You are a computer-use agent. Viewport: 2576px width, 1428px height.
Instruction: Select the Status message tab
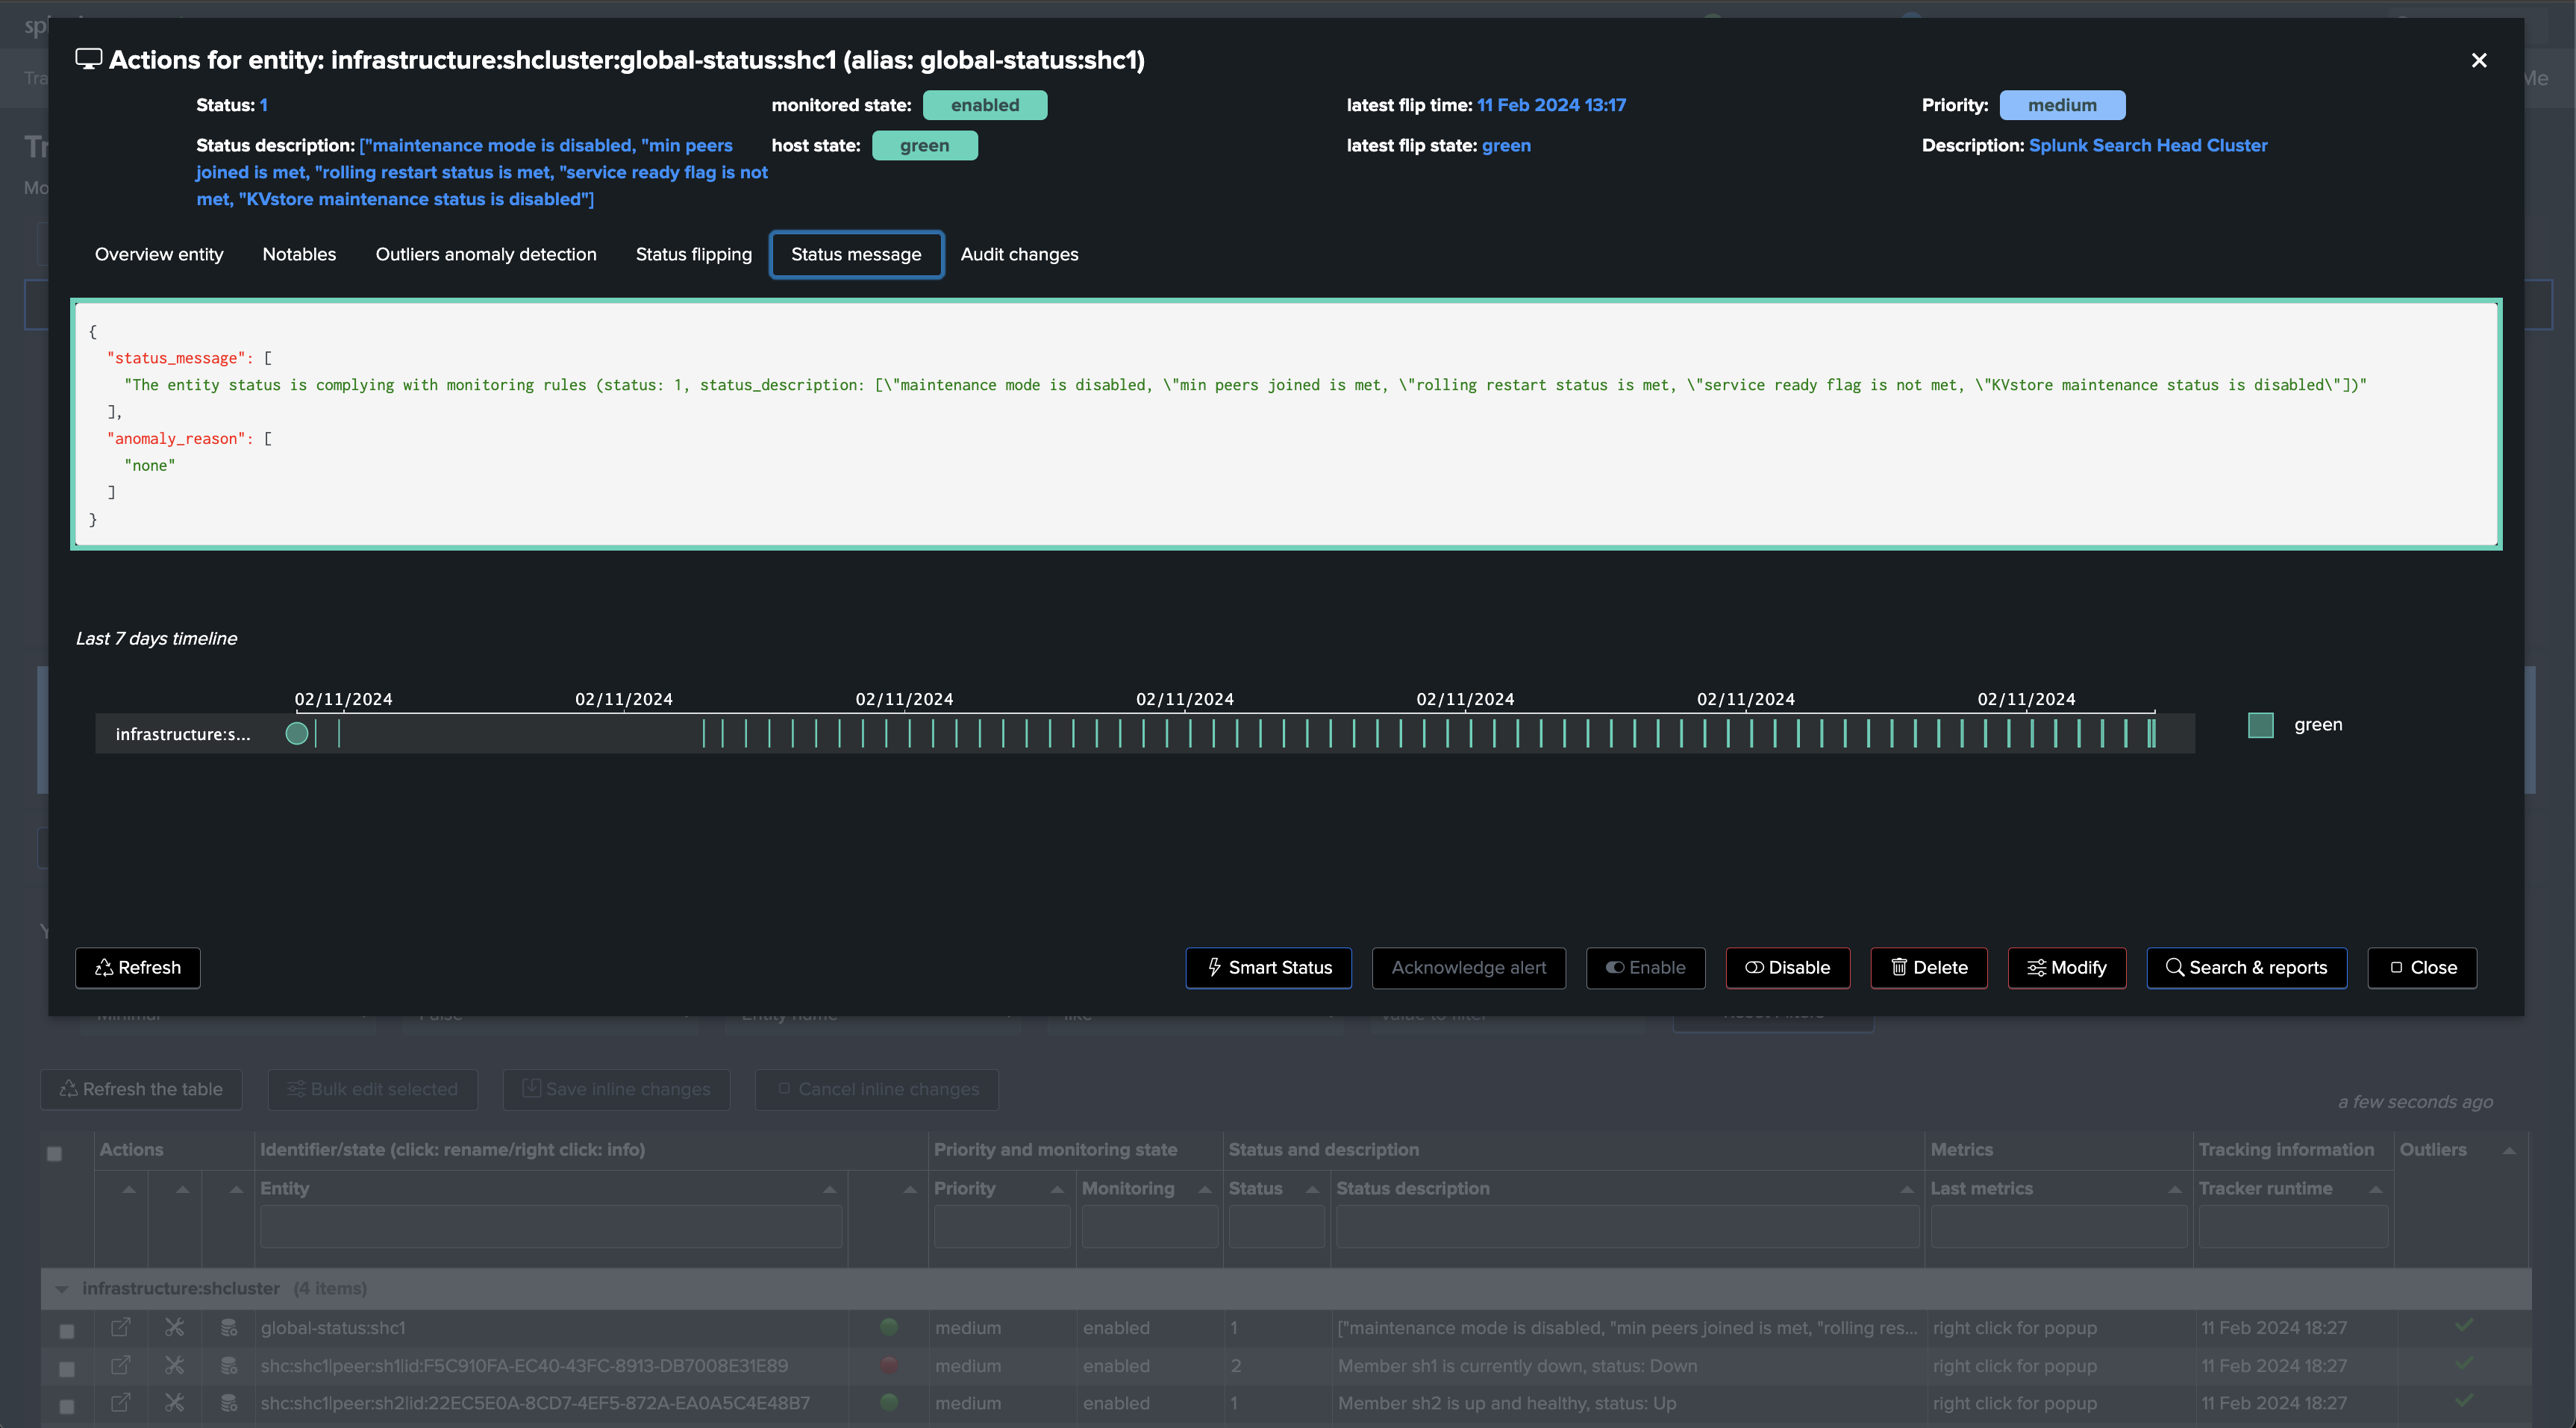coord(856,254)
